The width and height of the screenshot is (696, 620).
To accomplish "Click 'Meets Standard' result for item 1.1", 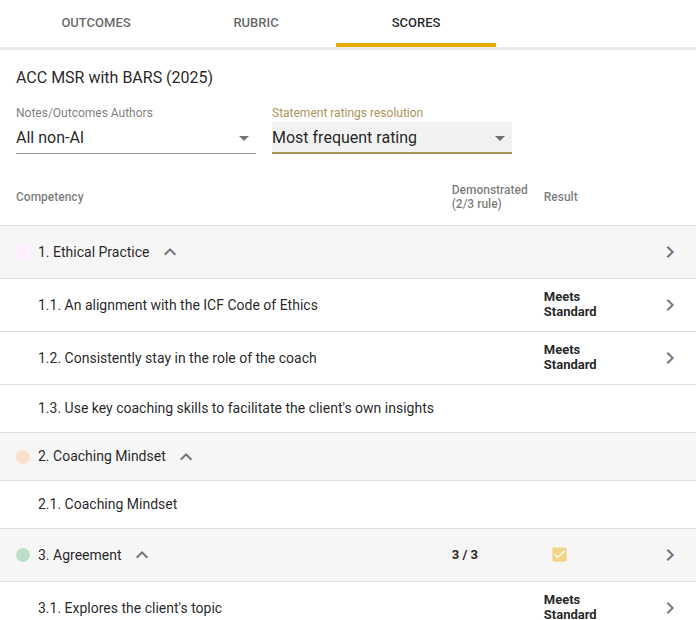I will coord(570,304).
